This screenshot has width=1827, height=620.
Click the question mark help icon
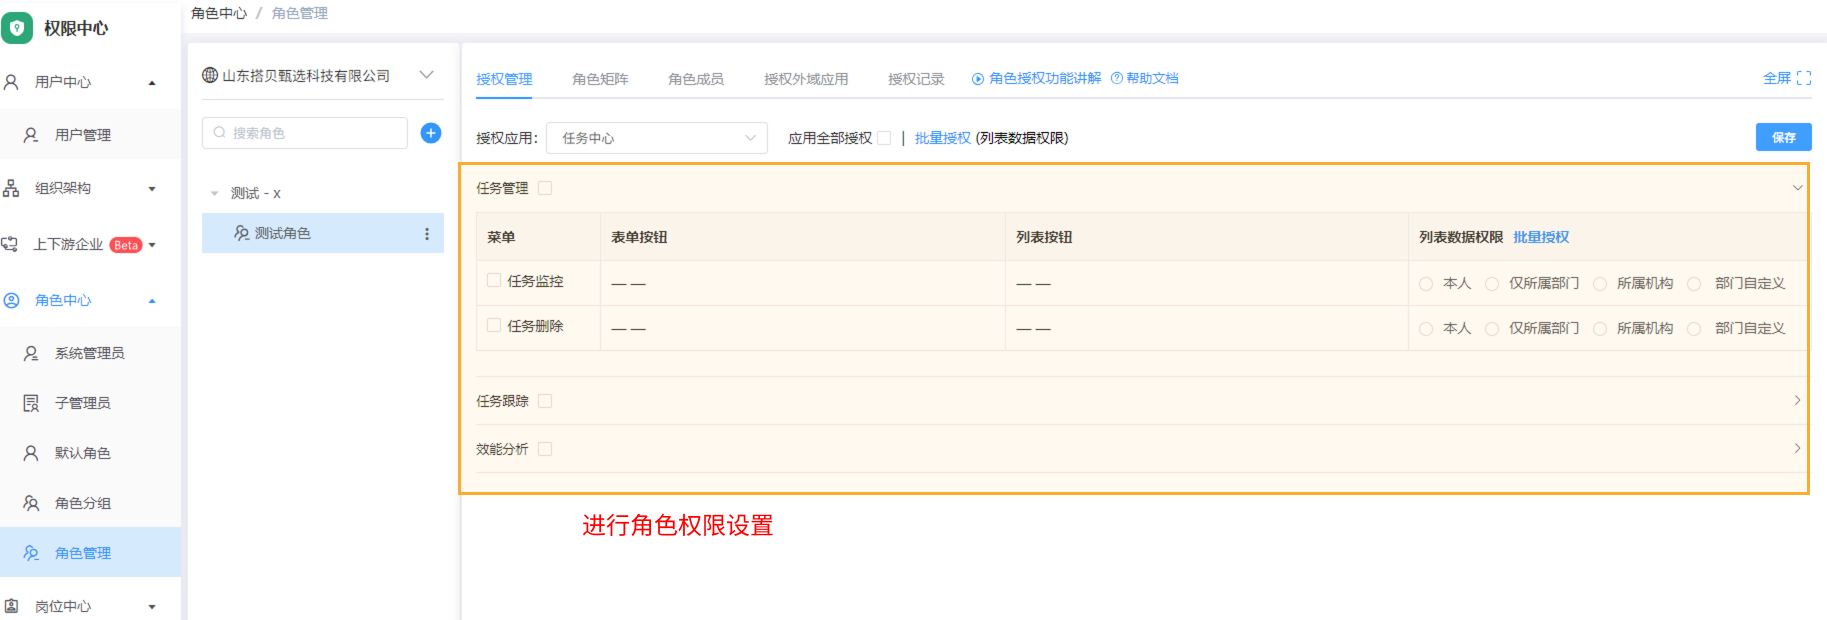click(1117, 78)
